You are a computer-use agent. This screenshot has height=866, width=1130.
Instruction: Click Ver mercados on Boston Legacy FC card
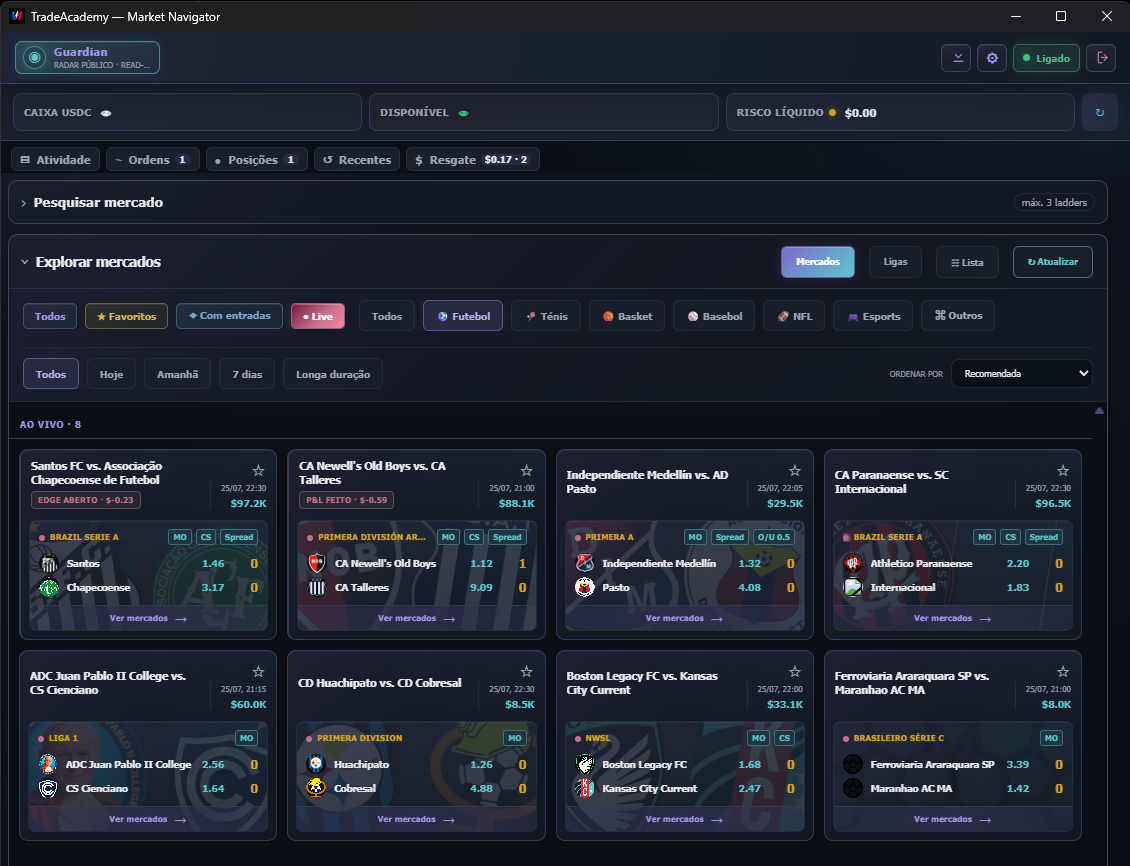click(x=684, y=819)
